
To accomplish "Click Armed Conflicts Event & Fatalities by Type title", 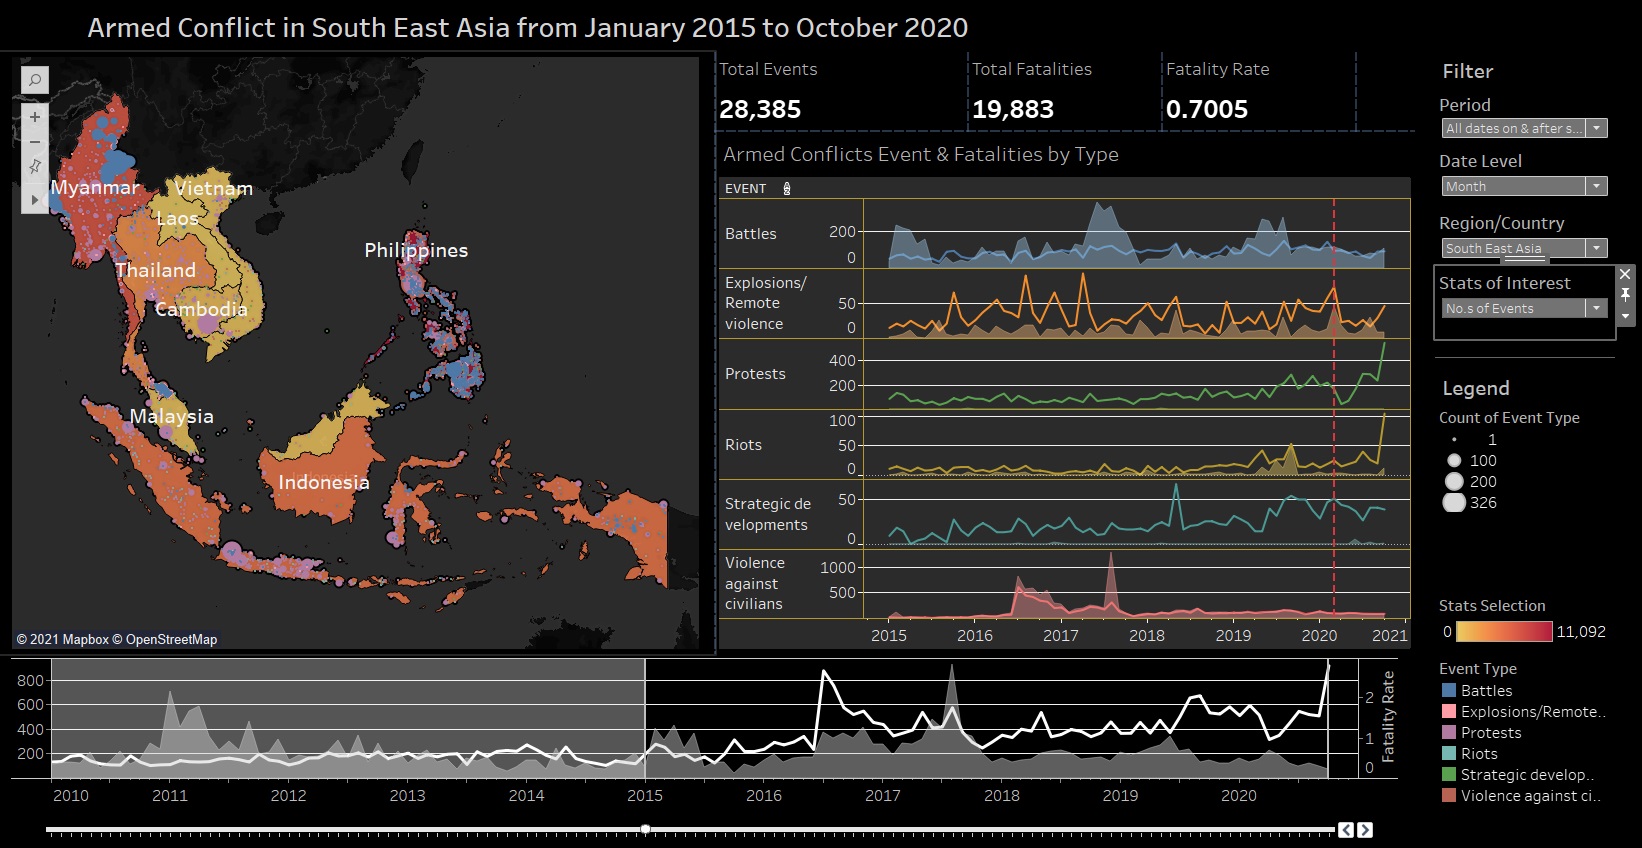I will [921, 154].
